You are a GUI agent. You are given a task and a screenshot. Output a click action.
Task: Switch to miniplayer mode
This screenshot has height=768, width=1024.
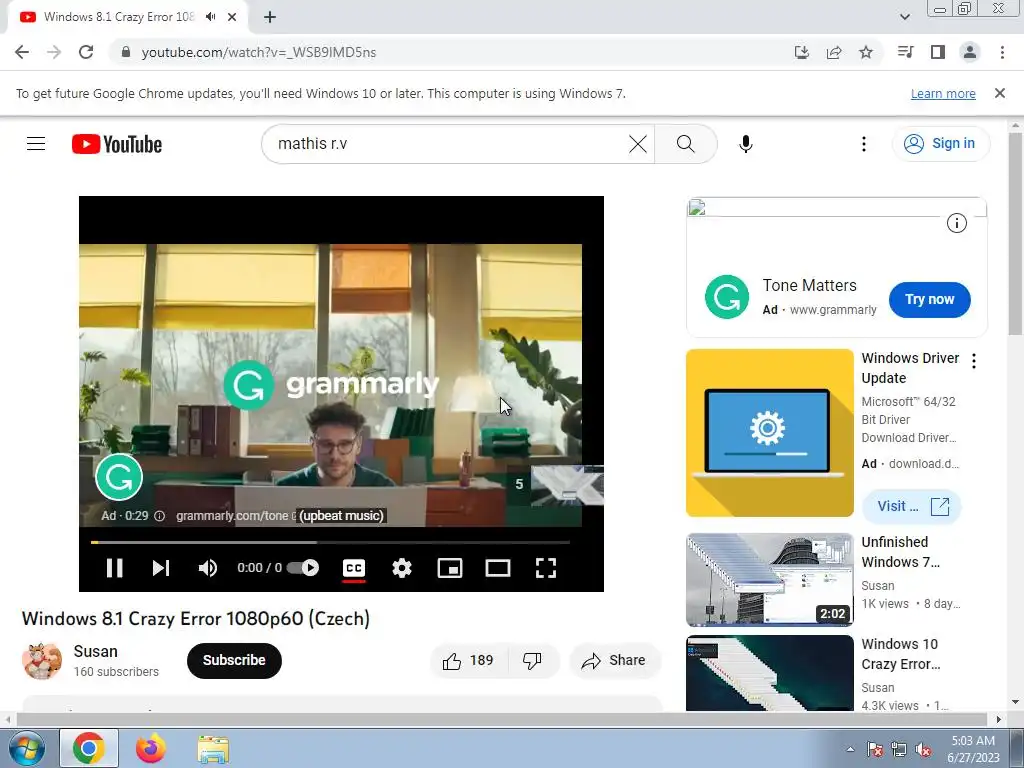point(450,568)
